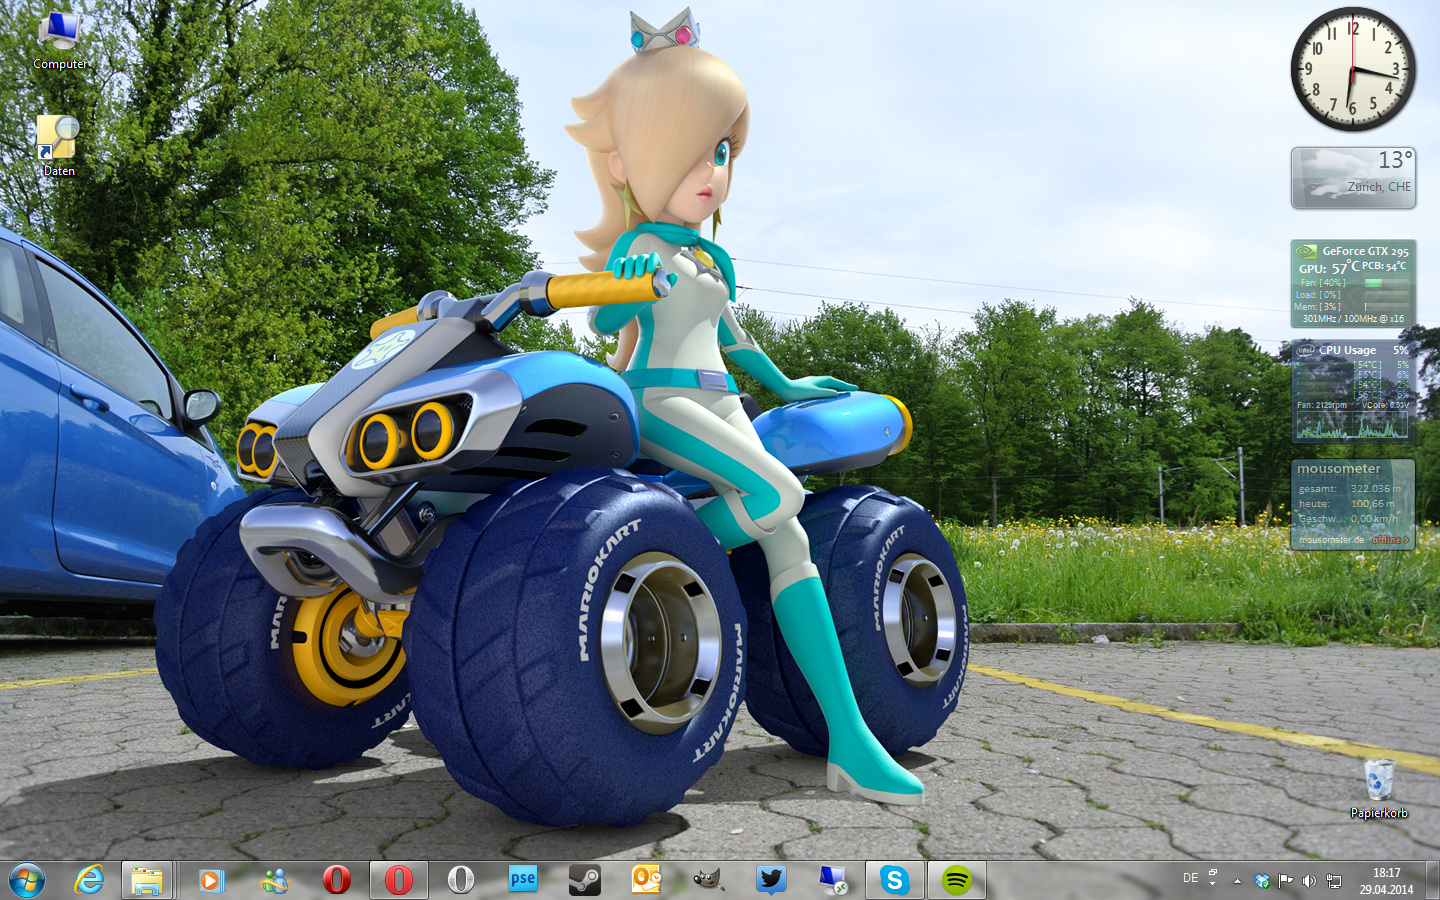
Task: Click the CPU usage history graph
Action: pyautogui.click(x=1352, y=424)
